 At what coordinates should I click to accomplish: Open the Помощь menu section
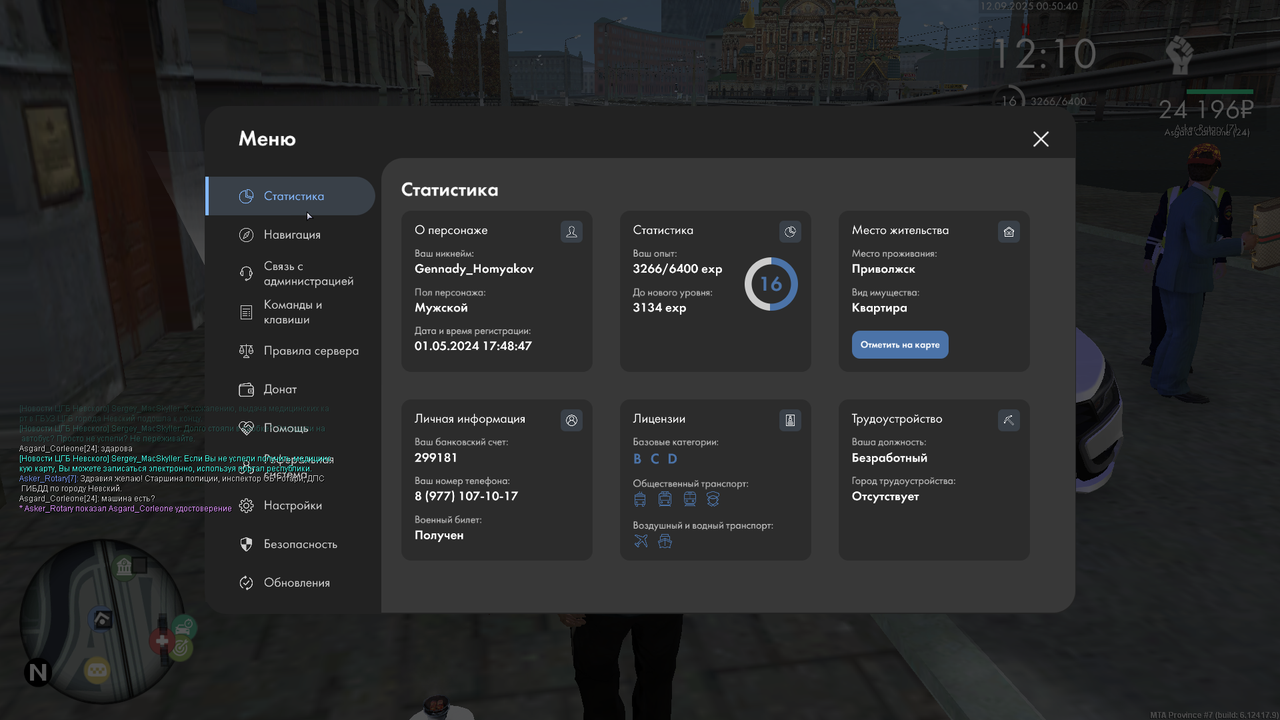coord(291,428)
